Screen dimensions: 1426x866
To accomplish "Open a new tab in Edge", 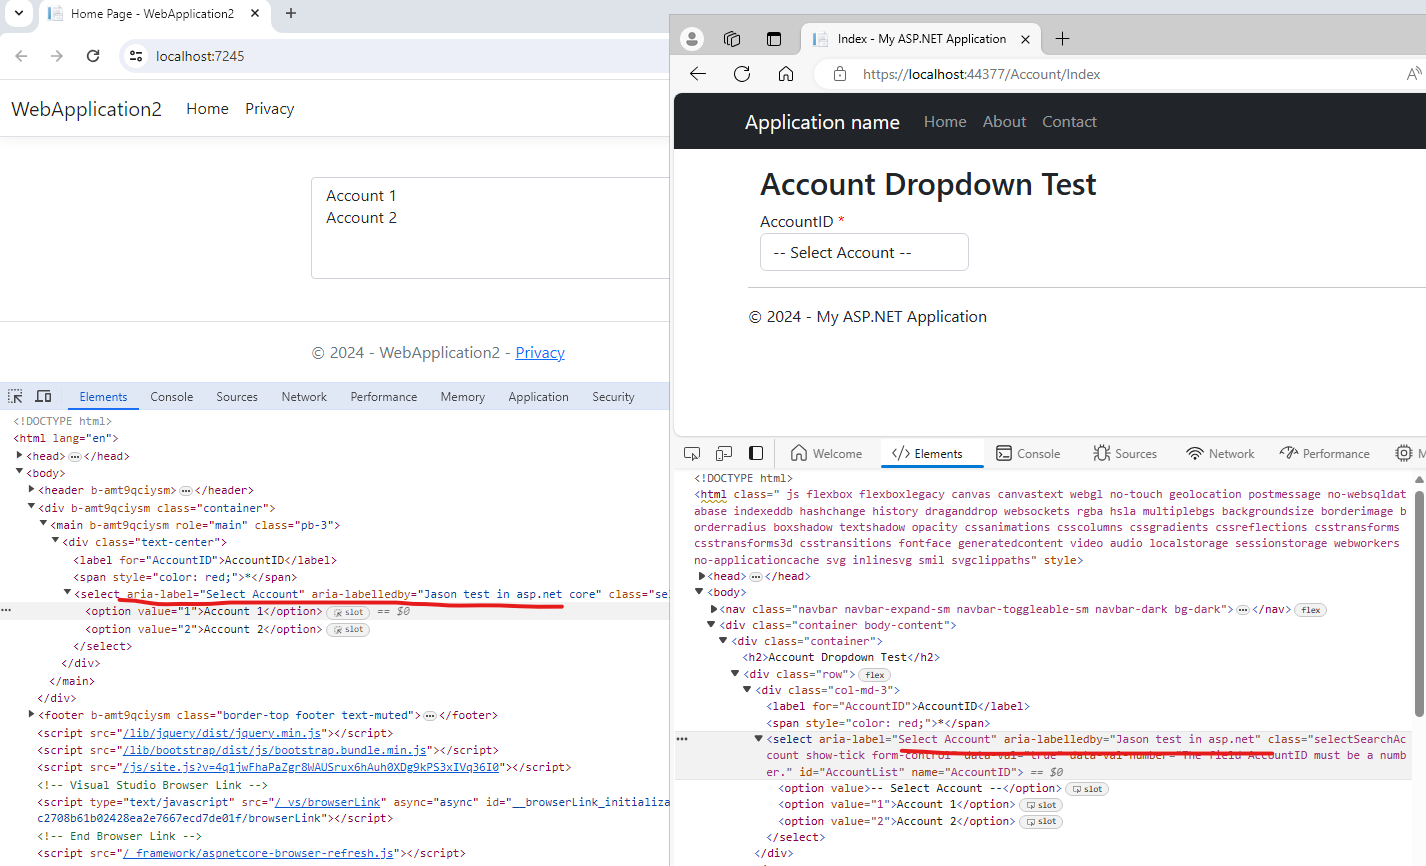I will click(1062, 39).
